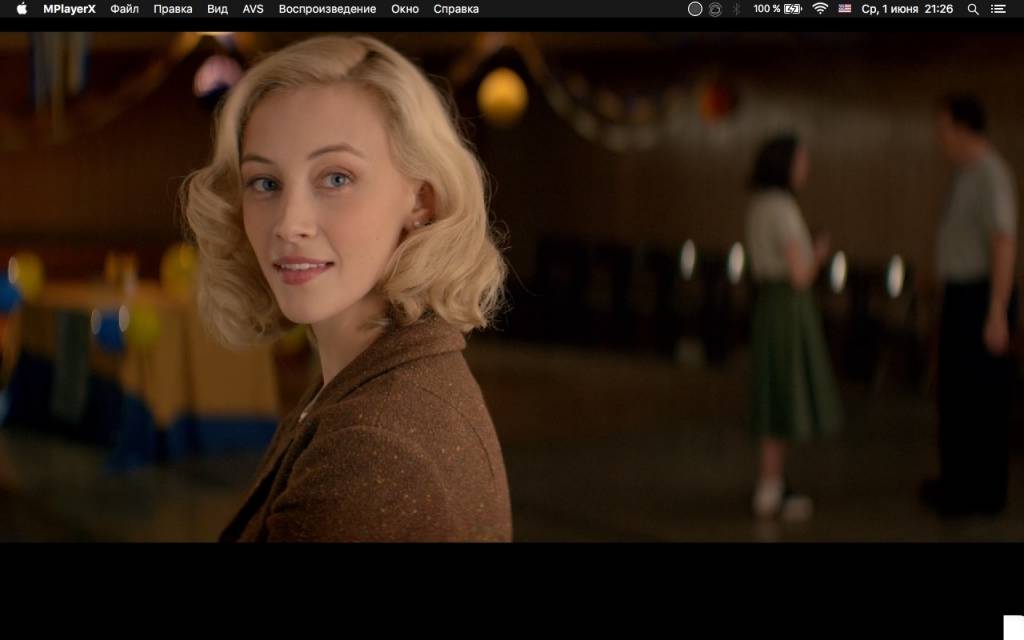Open the Bluetooth status menu
Viewport: 1024px width, 640px height.
pos(737,9)
